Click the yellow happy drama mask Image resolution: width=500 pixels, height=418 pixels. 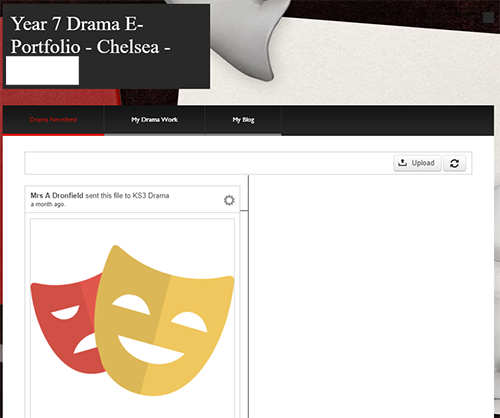point(164,321)
